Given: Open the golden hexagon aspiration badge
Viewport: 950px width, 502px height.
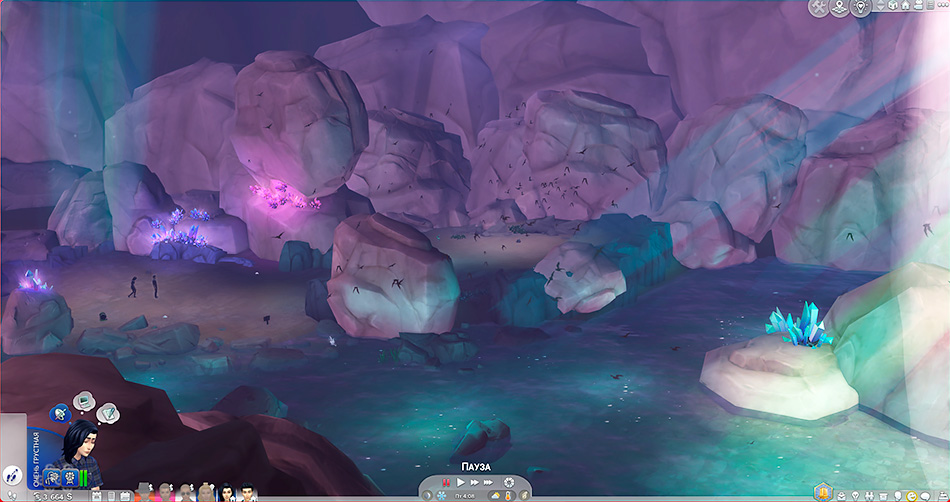Looking at the screenshot, I should pyautogui.click(x=823, y=492).
